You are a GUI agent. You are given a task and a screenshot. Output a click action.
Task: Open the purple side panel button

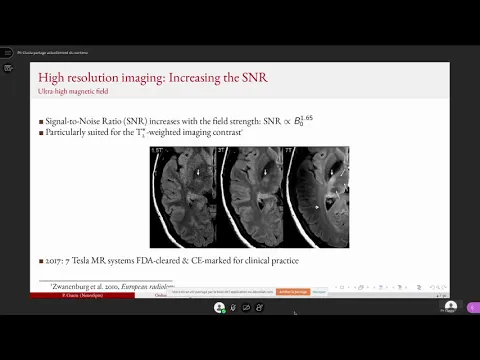tap(473, 307)
